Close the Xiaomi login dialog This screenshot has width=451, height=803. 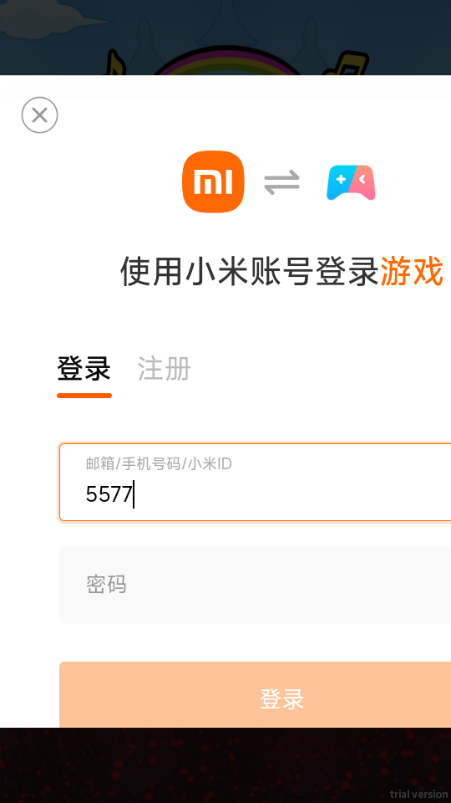pos(39,115)
